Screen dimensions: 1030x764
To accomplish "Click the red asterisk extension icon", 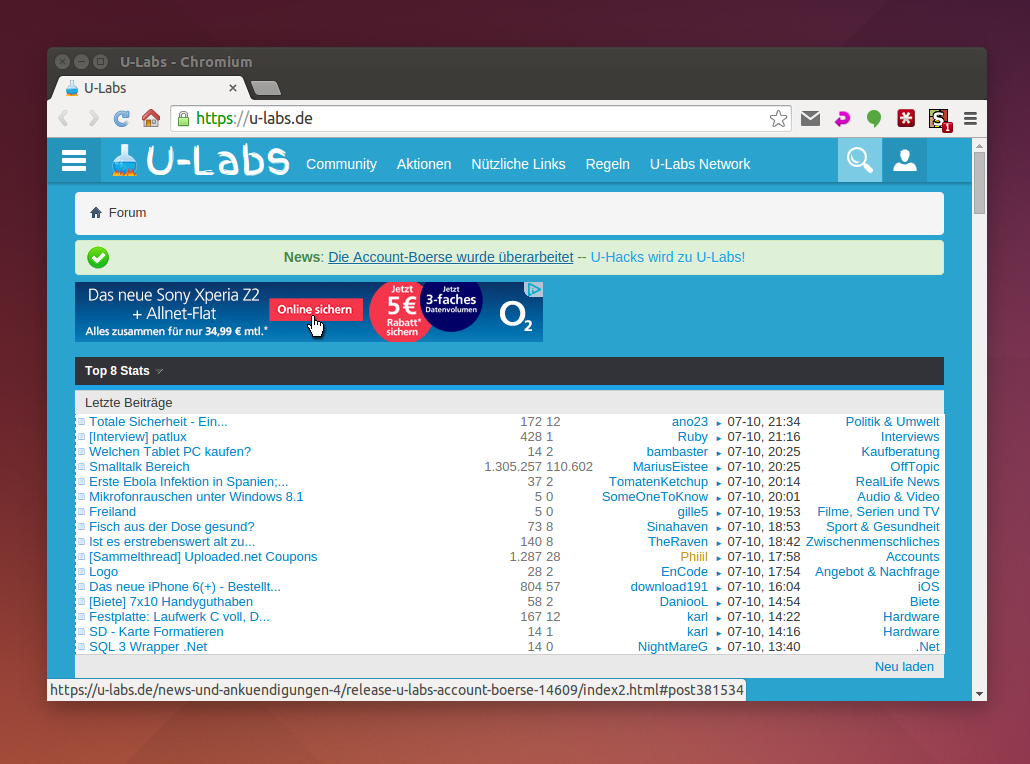I will [x=906, y=119].
